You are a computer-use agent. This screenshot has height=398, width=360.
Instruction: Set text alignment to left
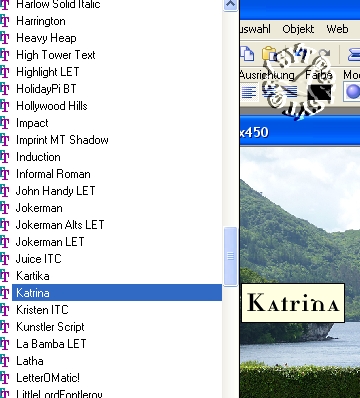249,92
